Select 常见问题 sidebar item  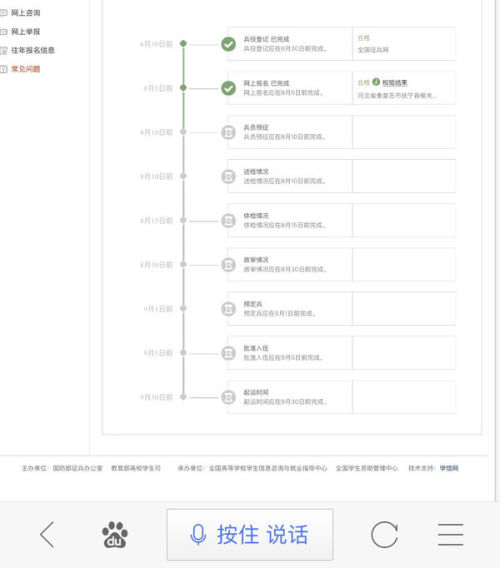tap(26, 69)
